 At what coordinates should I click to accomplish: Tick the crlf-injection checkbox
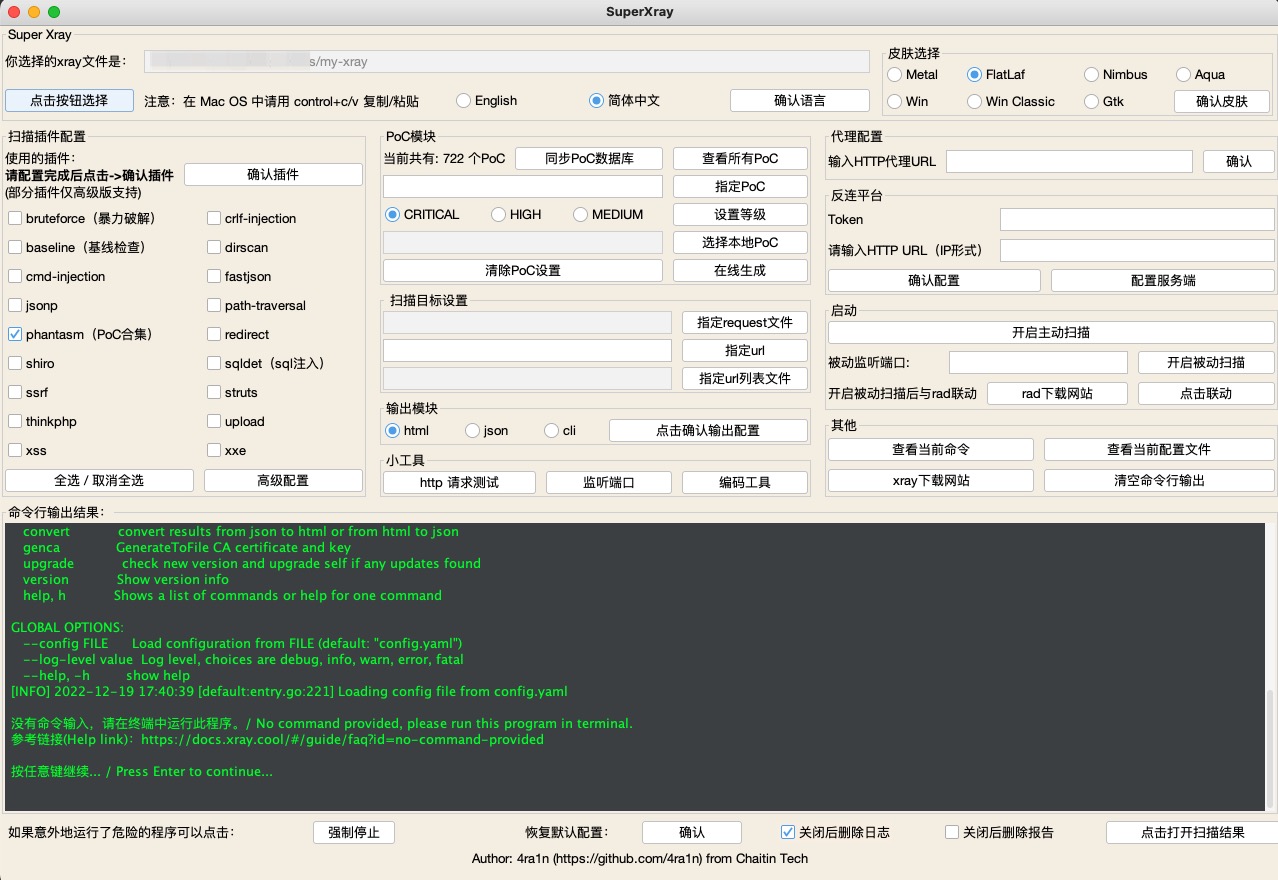coord(214,218)
